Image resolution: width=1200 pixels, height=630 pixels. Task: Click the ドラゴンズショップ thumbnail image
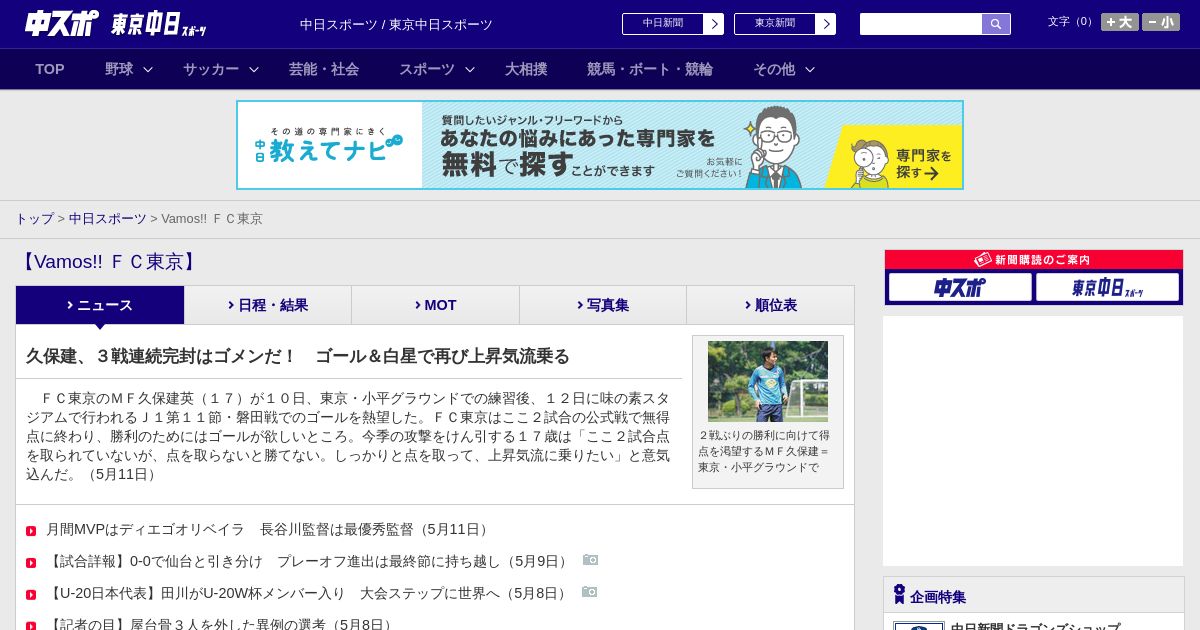tap(919, 626)
